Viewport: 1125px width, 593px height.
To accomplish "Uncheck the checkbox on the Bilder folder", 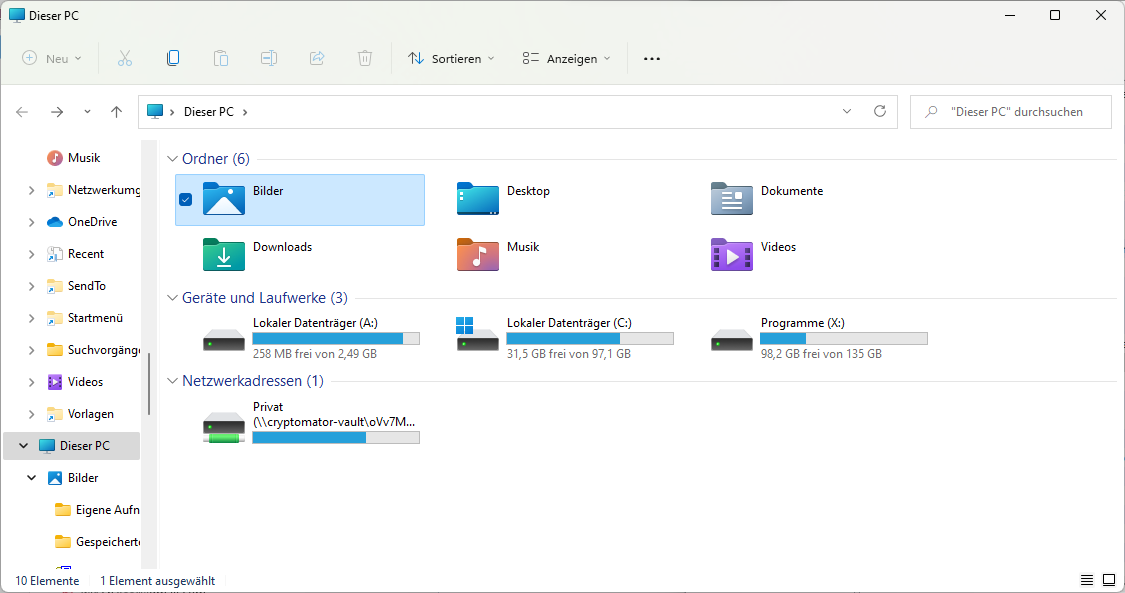I will click(x=185, y=200).
